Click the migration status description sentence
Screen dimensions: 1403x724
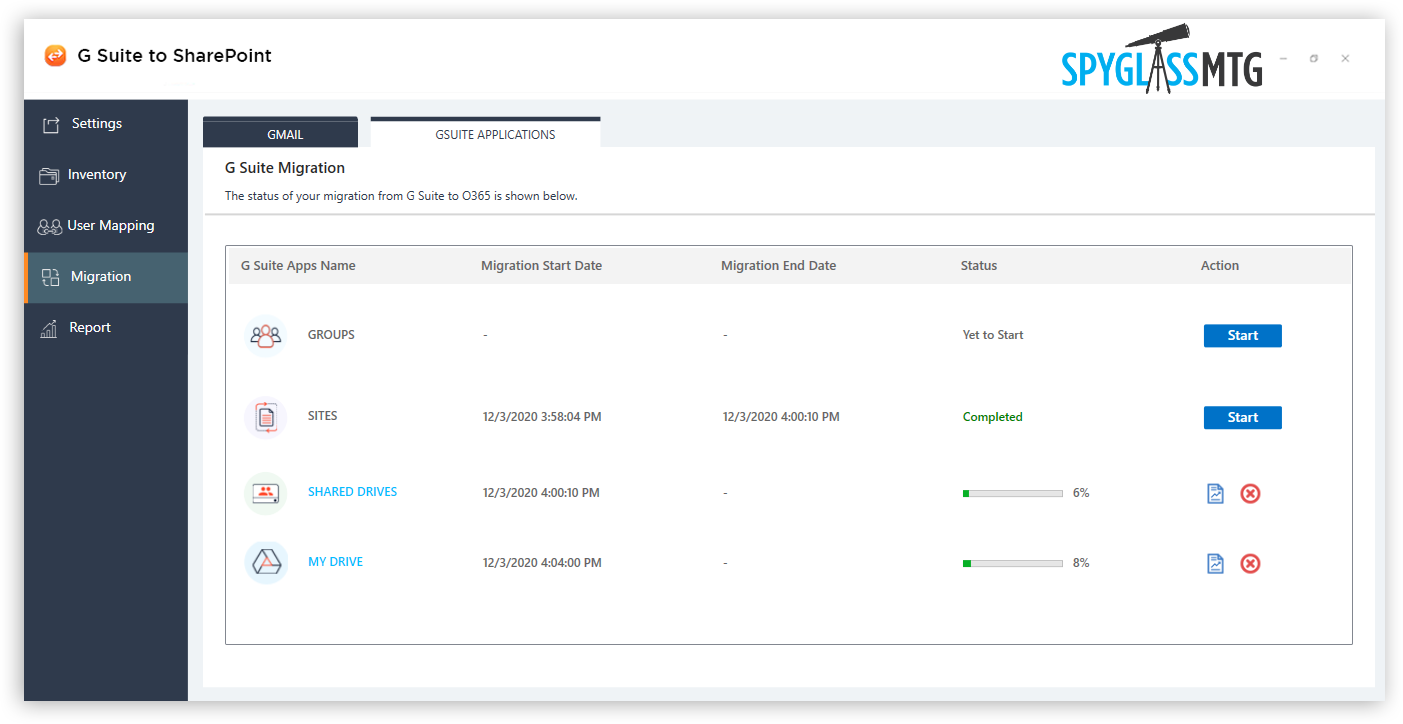click(x=401, y=196)
